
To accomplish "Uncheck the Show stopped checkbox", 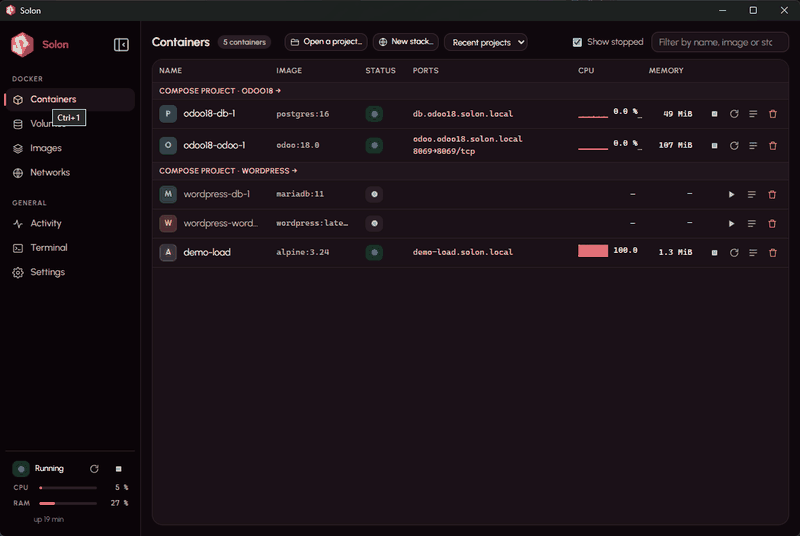I will [577, 42].
